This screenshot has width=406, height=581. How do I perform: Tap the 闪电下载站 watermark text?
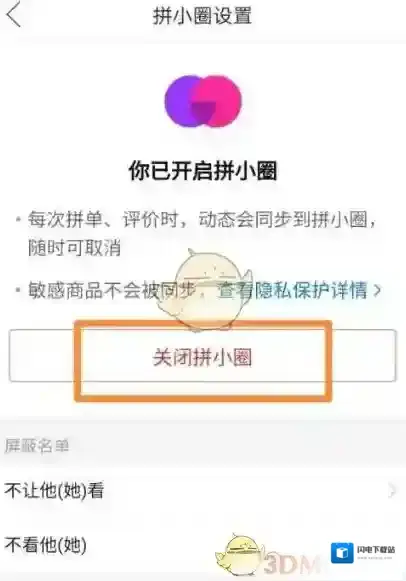click(376, 550)
